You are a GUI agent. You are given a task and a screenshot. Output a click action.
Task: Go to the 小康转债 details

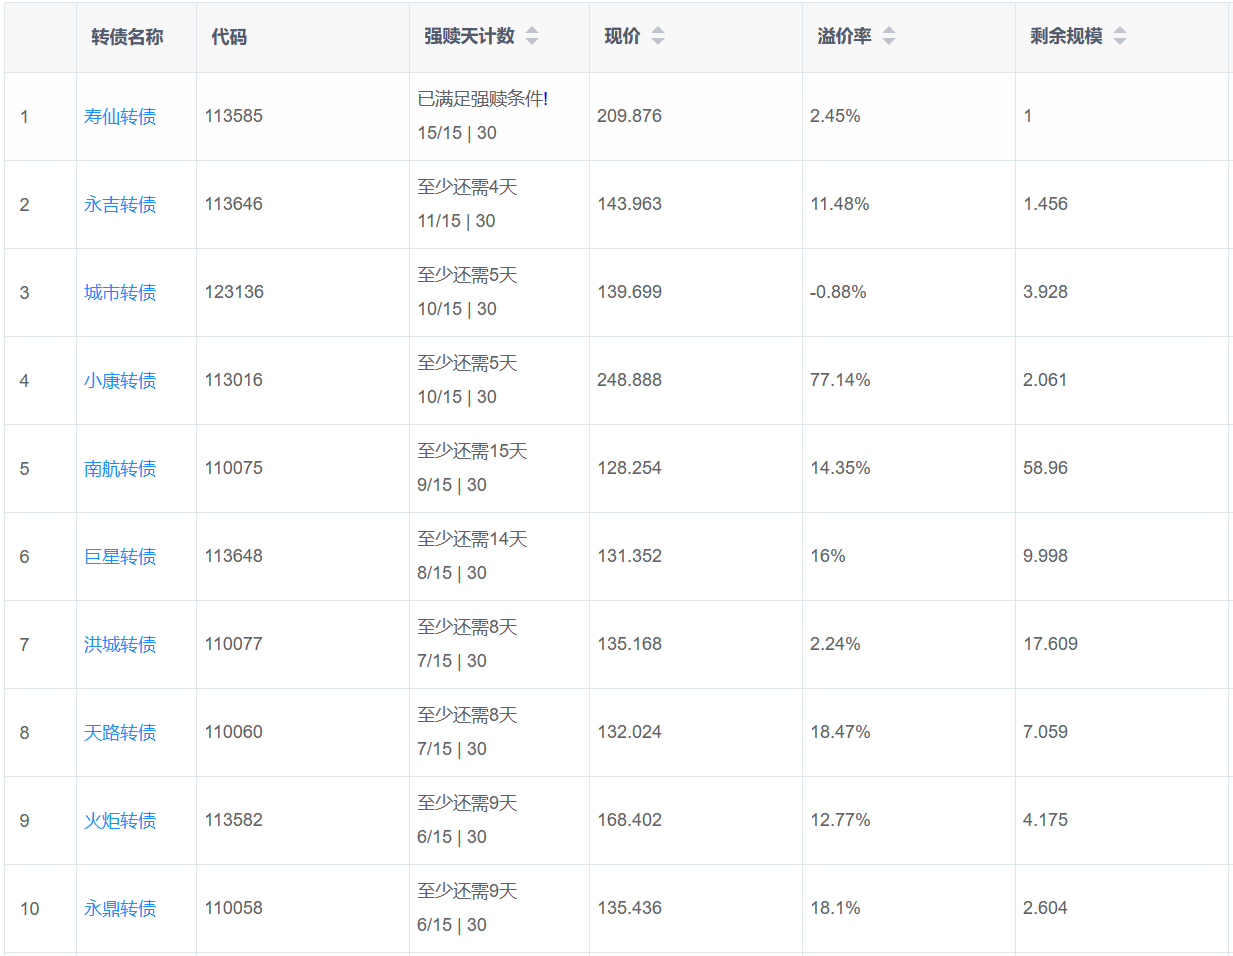click(x=120, y=381)
